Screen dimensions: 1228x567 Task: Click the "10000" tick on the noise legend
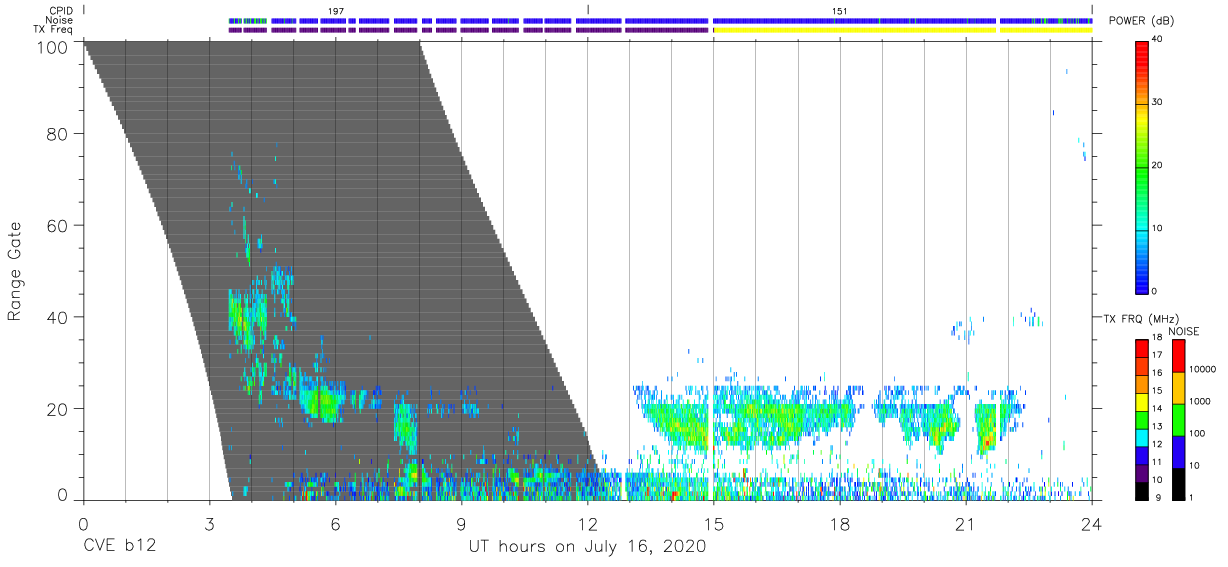coord(1203,369)
